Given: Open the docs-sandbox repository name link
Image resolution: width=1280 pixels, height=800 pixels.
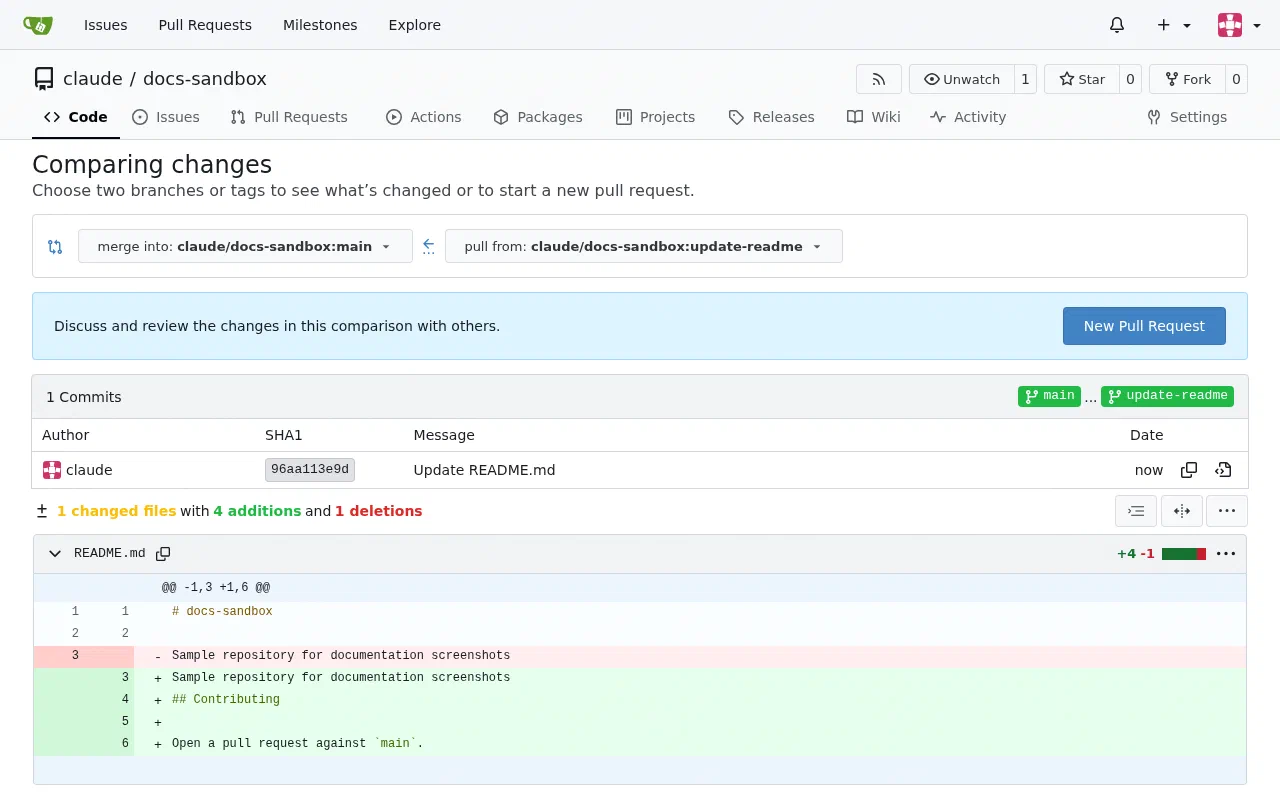Looking at the screenshot, I should click(x=205, y=79).
